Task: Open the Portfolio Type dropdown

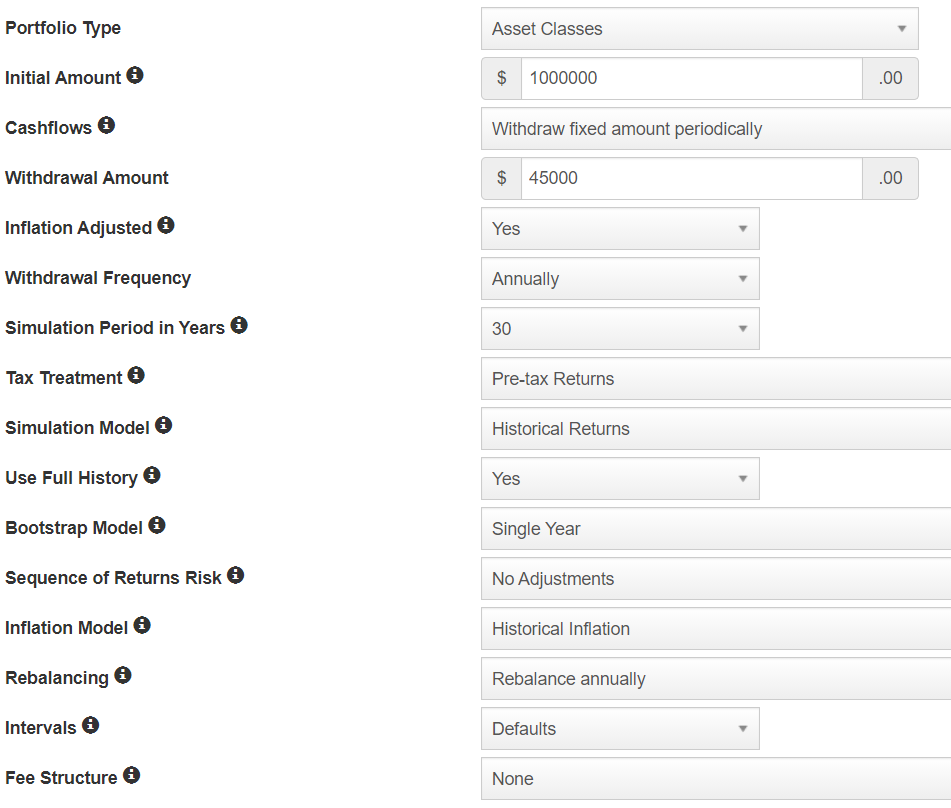Action: point(699,29)
